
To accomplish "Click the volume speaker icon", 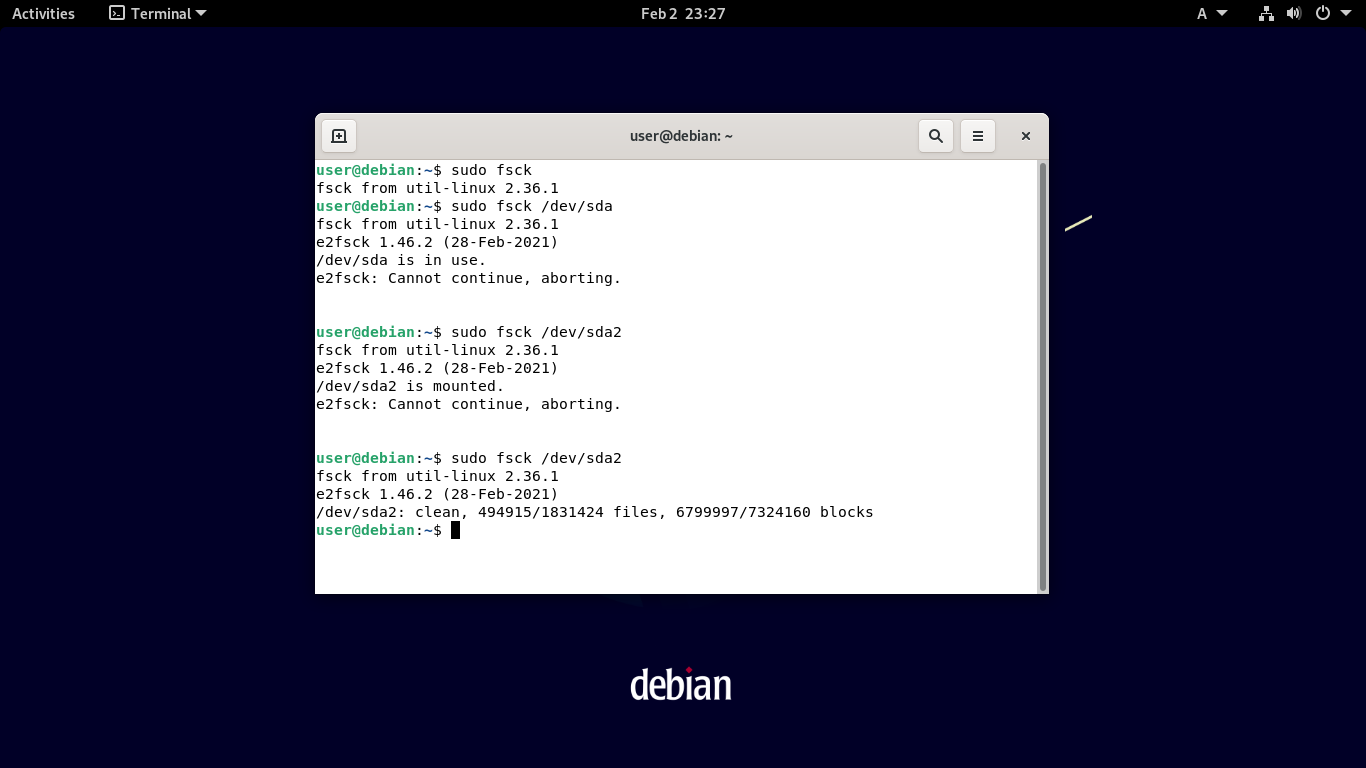I will point(1294,13).
